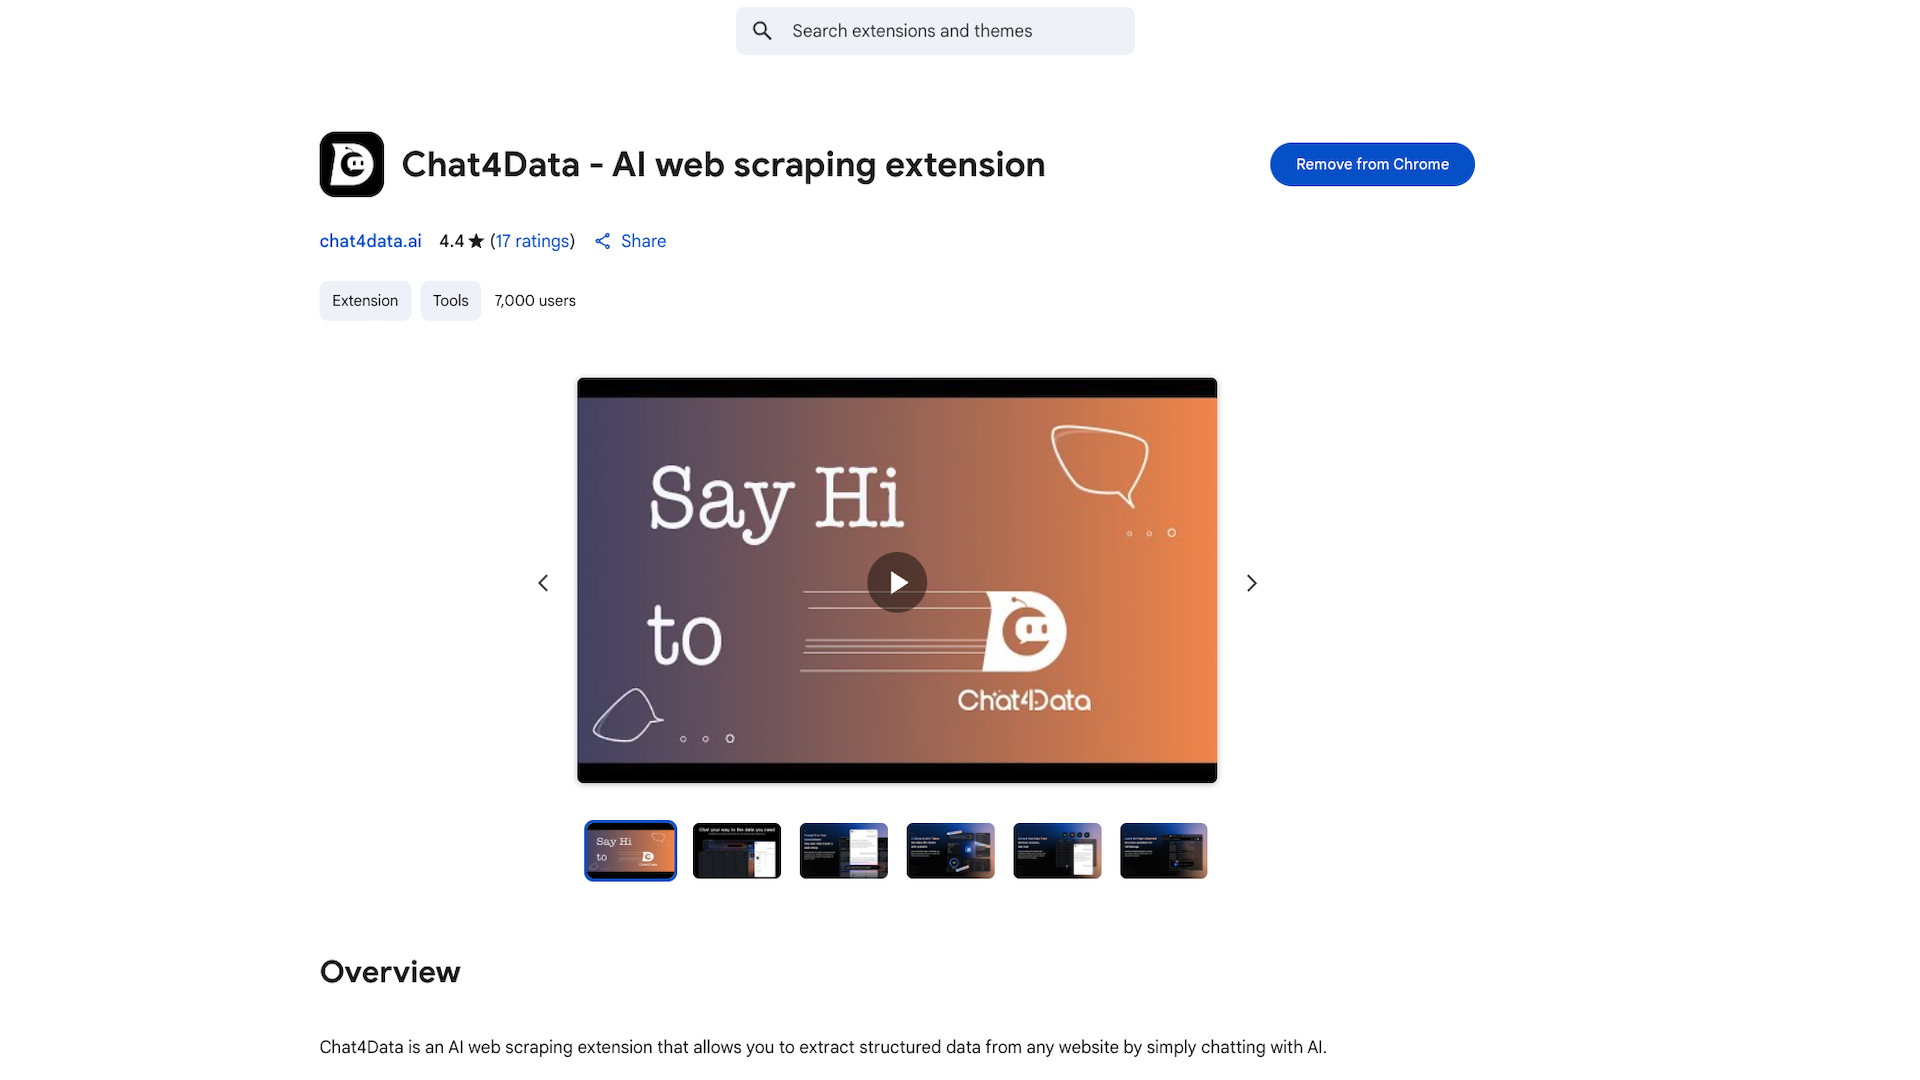Click Remove from Chrome button
Image resolution: width=1920 pixels, height=1080 pixels.
tap(1372, 164)
